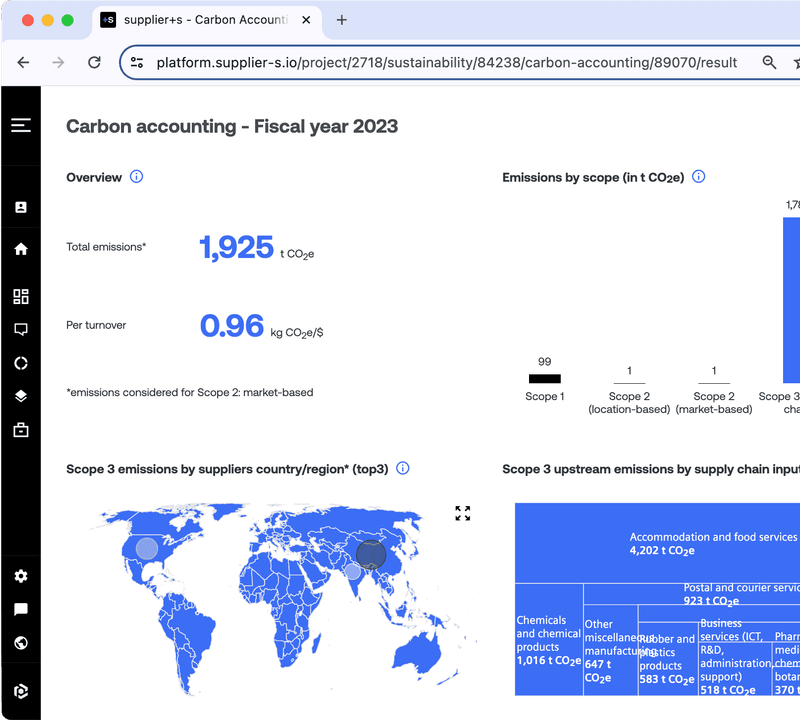Click the Scope 1 black bar
800x720 pixels.
pos(544,379)
